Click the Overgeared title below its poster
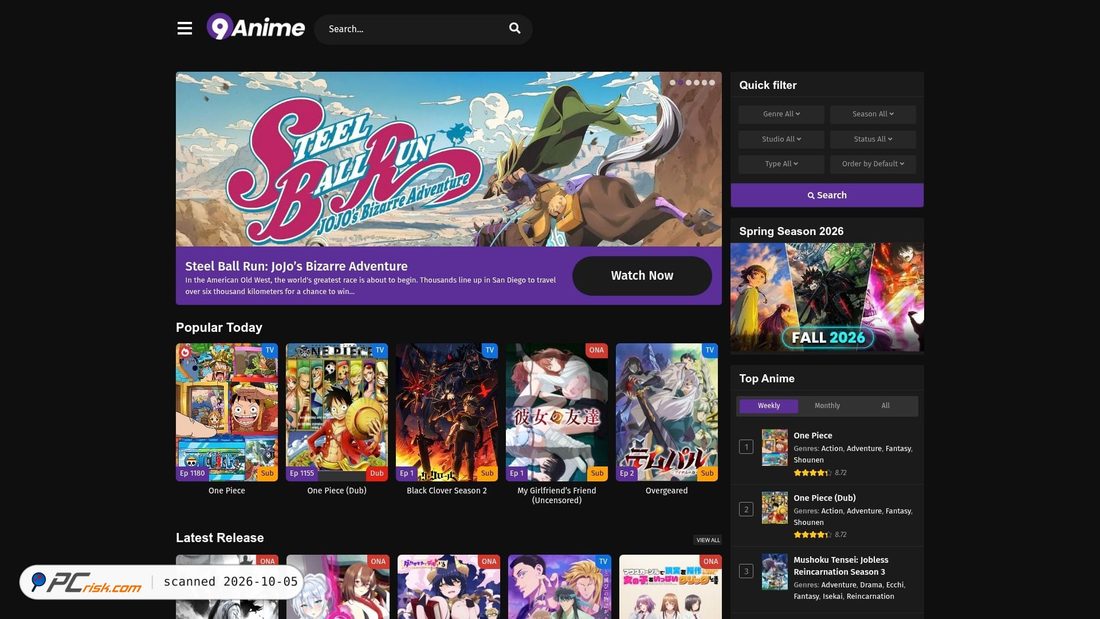 click(x=666, y=491)
